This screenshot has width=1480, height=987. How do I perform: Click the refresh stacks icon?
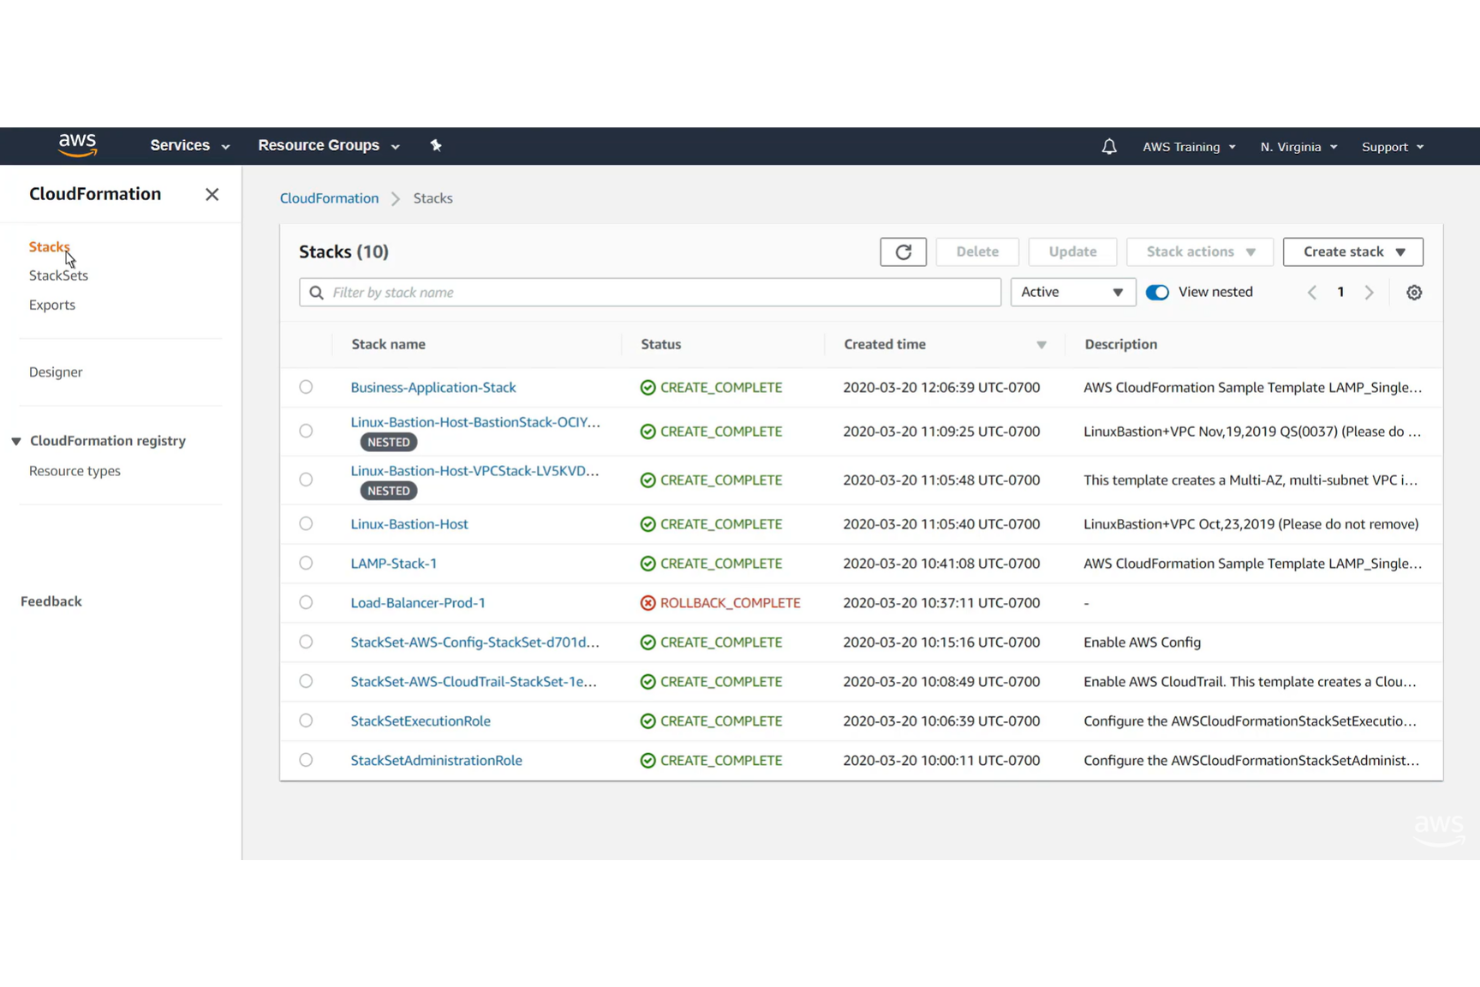click(x=903, y=251)
